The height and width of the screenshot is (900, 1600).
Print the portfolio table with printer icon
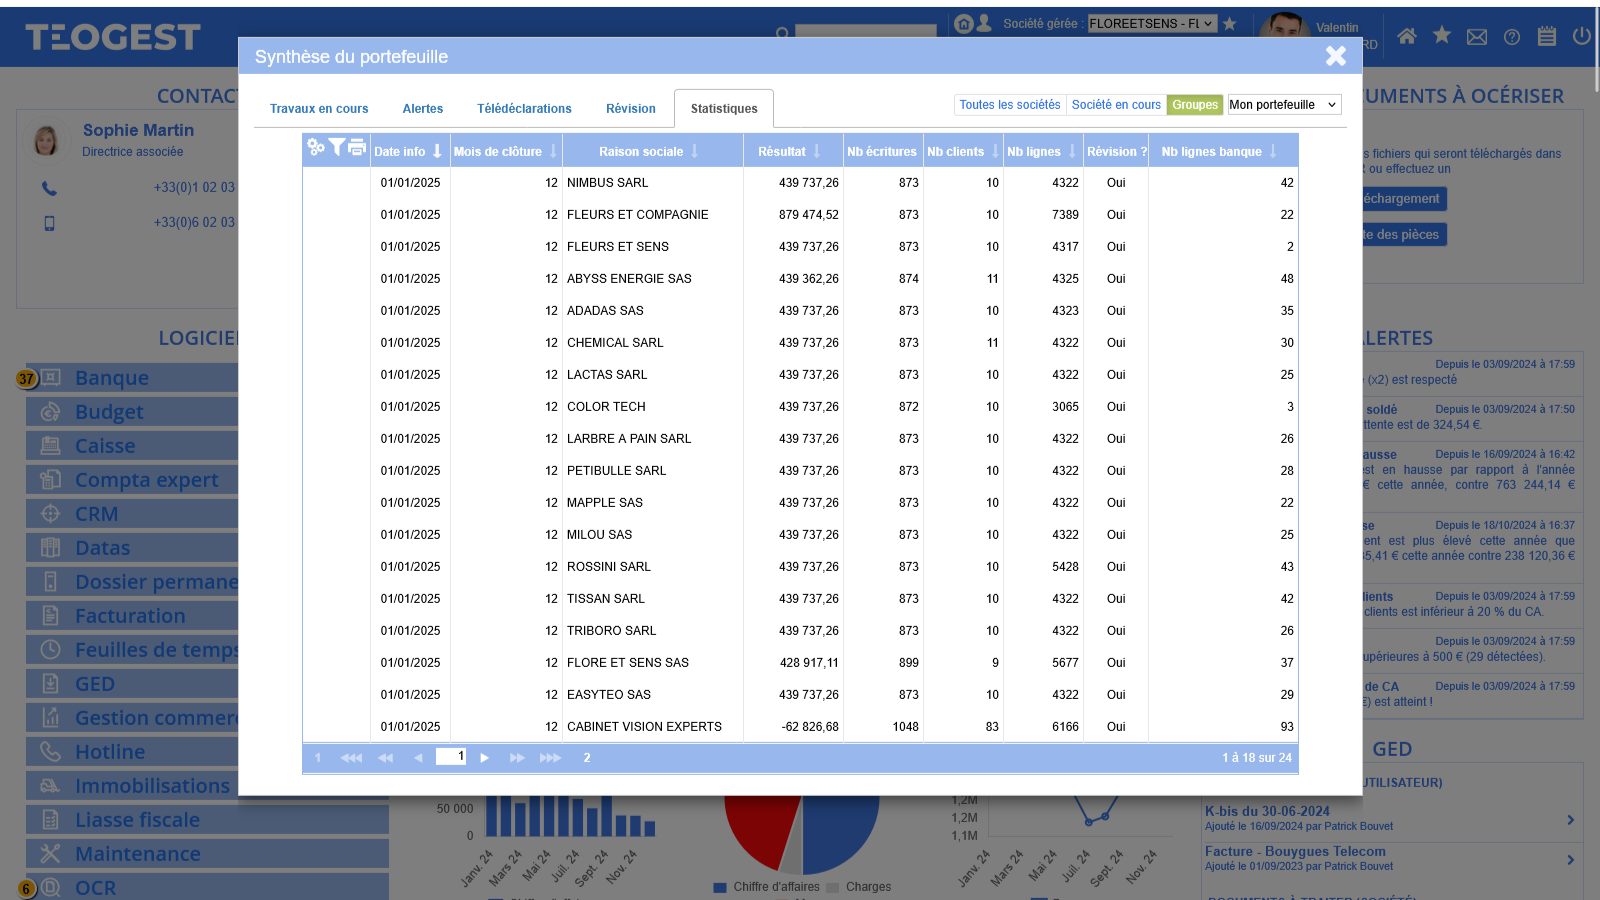[357, 148]
